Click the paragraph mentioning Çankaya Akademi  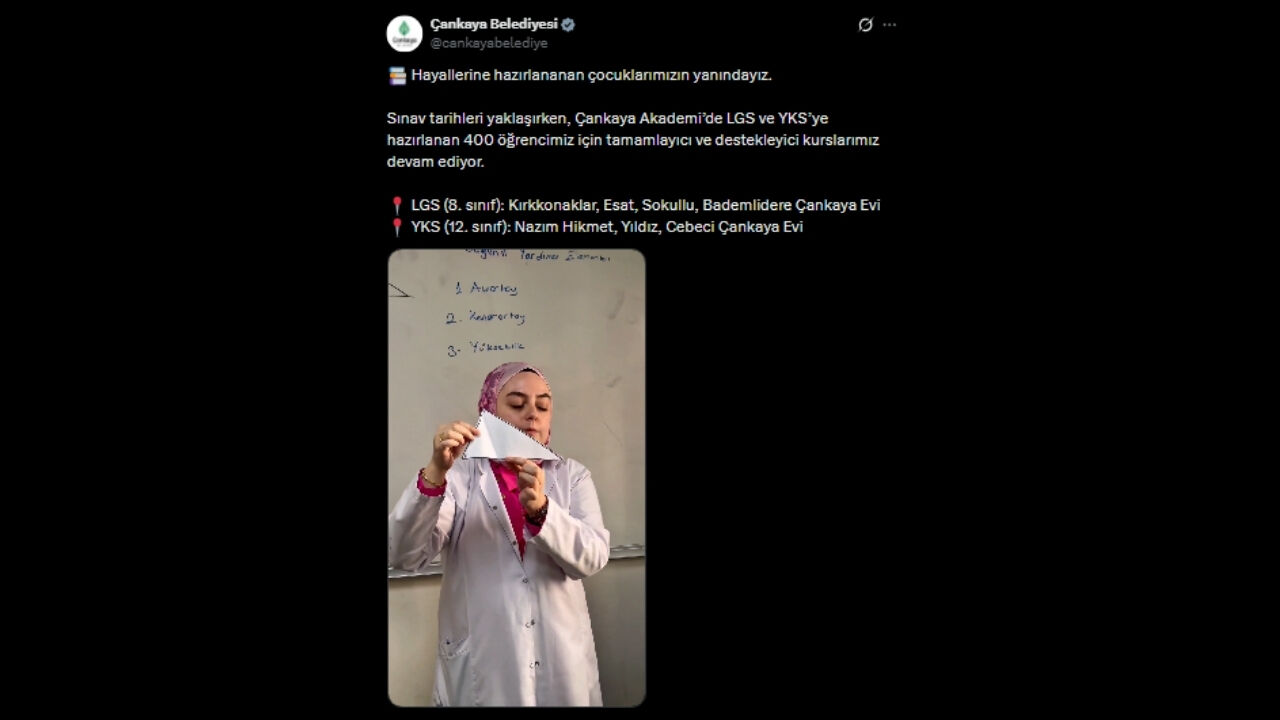tap(633, 140)
